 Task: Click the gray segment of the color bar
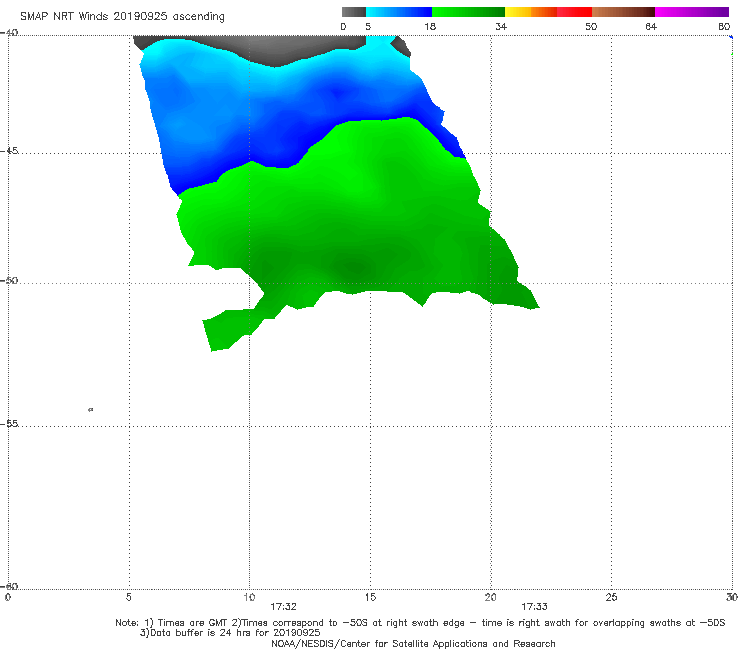coord(354,12)
